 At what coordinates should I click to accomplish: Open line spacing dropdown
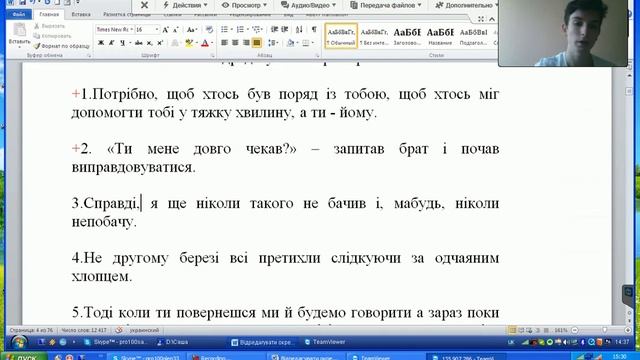pos(273,42)
